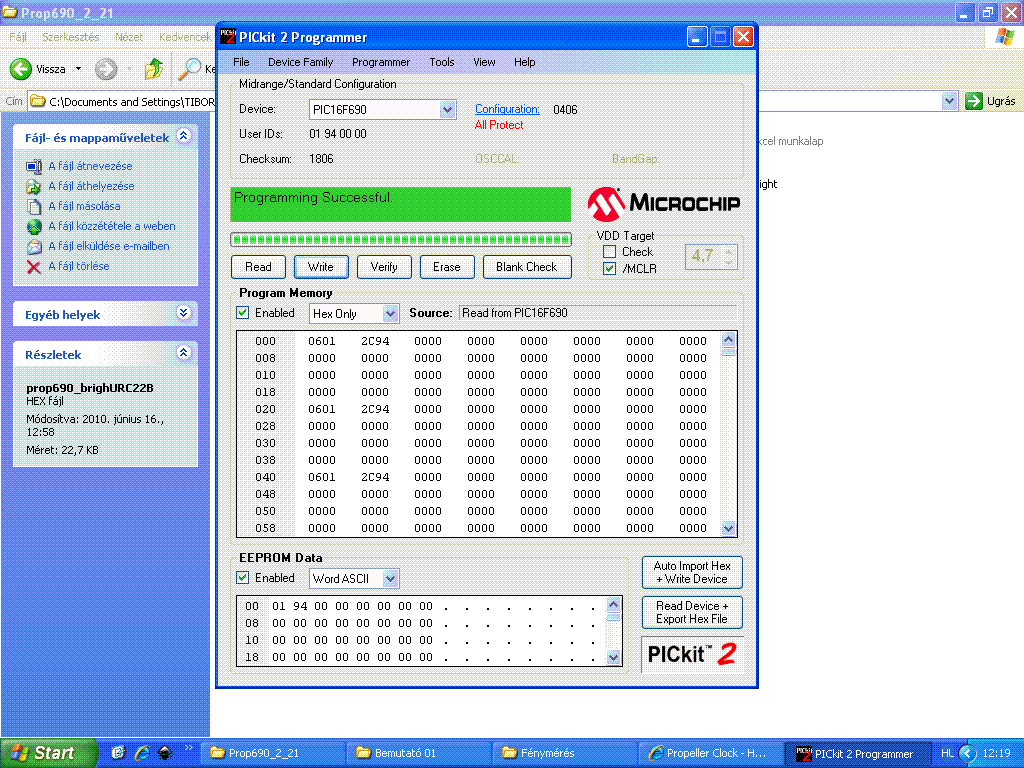Click the PICkit 2 Programmer title bar icon
1024x768 pixels.
point(227,37)
